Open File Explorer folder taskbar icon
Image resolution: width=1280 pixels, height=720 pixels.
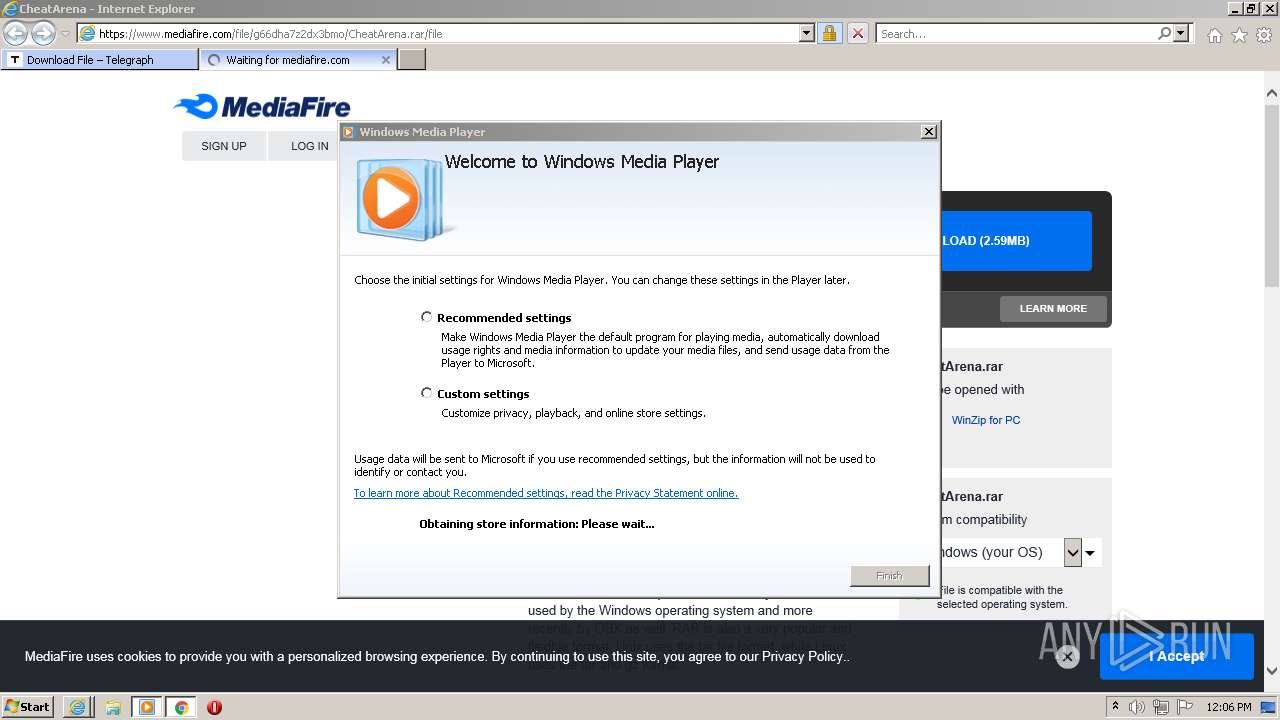[112, 707]
